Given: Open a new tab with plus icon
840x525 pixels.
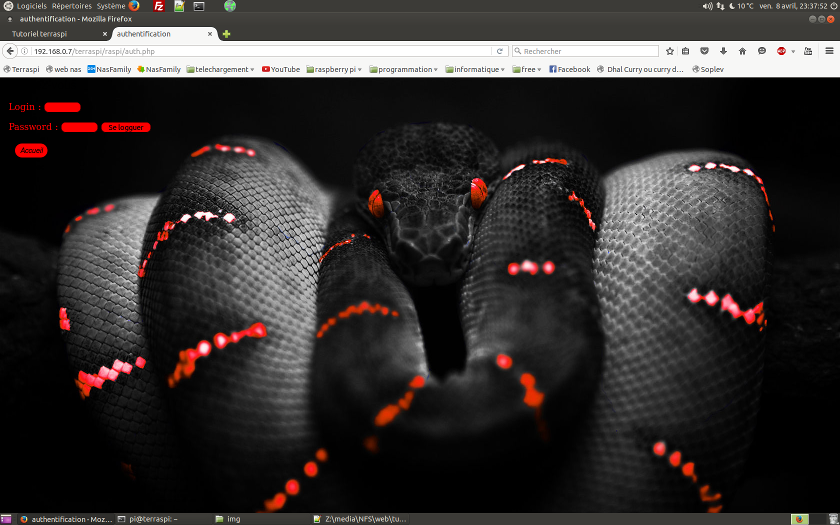Looking at the screenshot, I should point(227,34).
